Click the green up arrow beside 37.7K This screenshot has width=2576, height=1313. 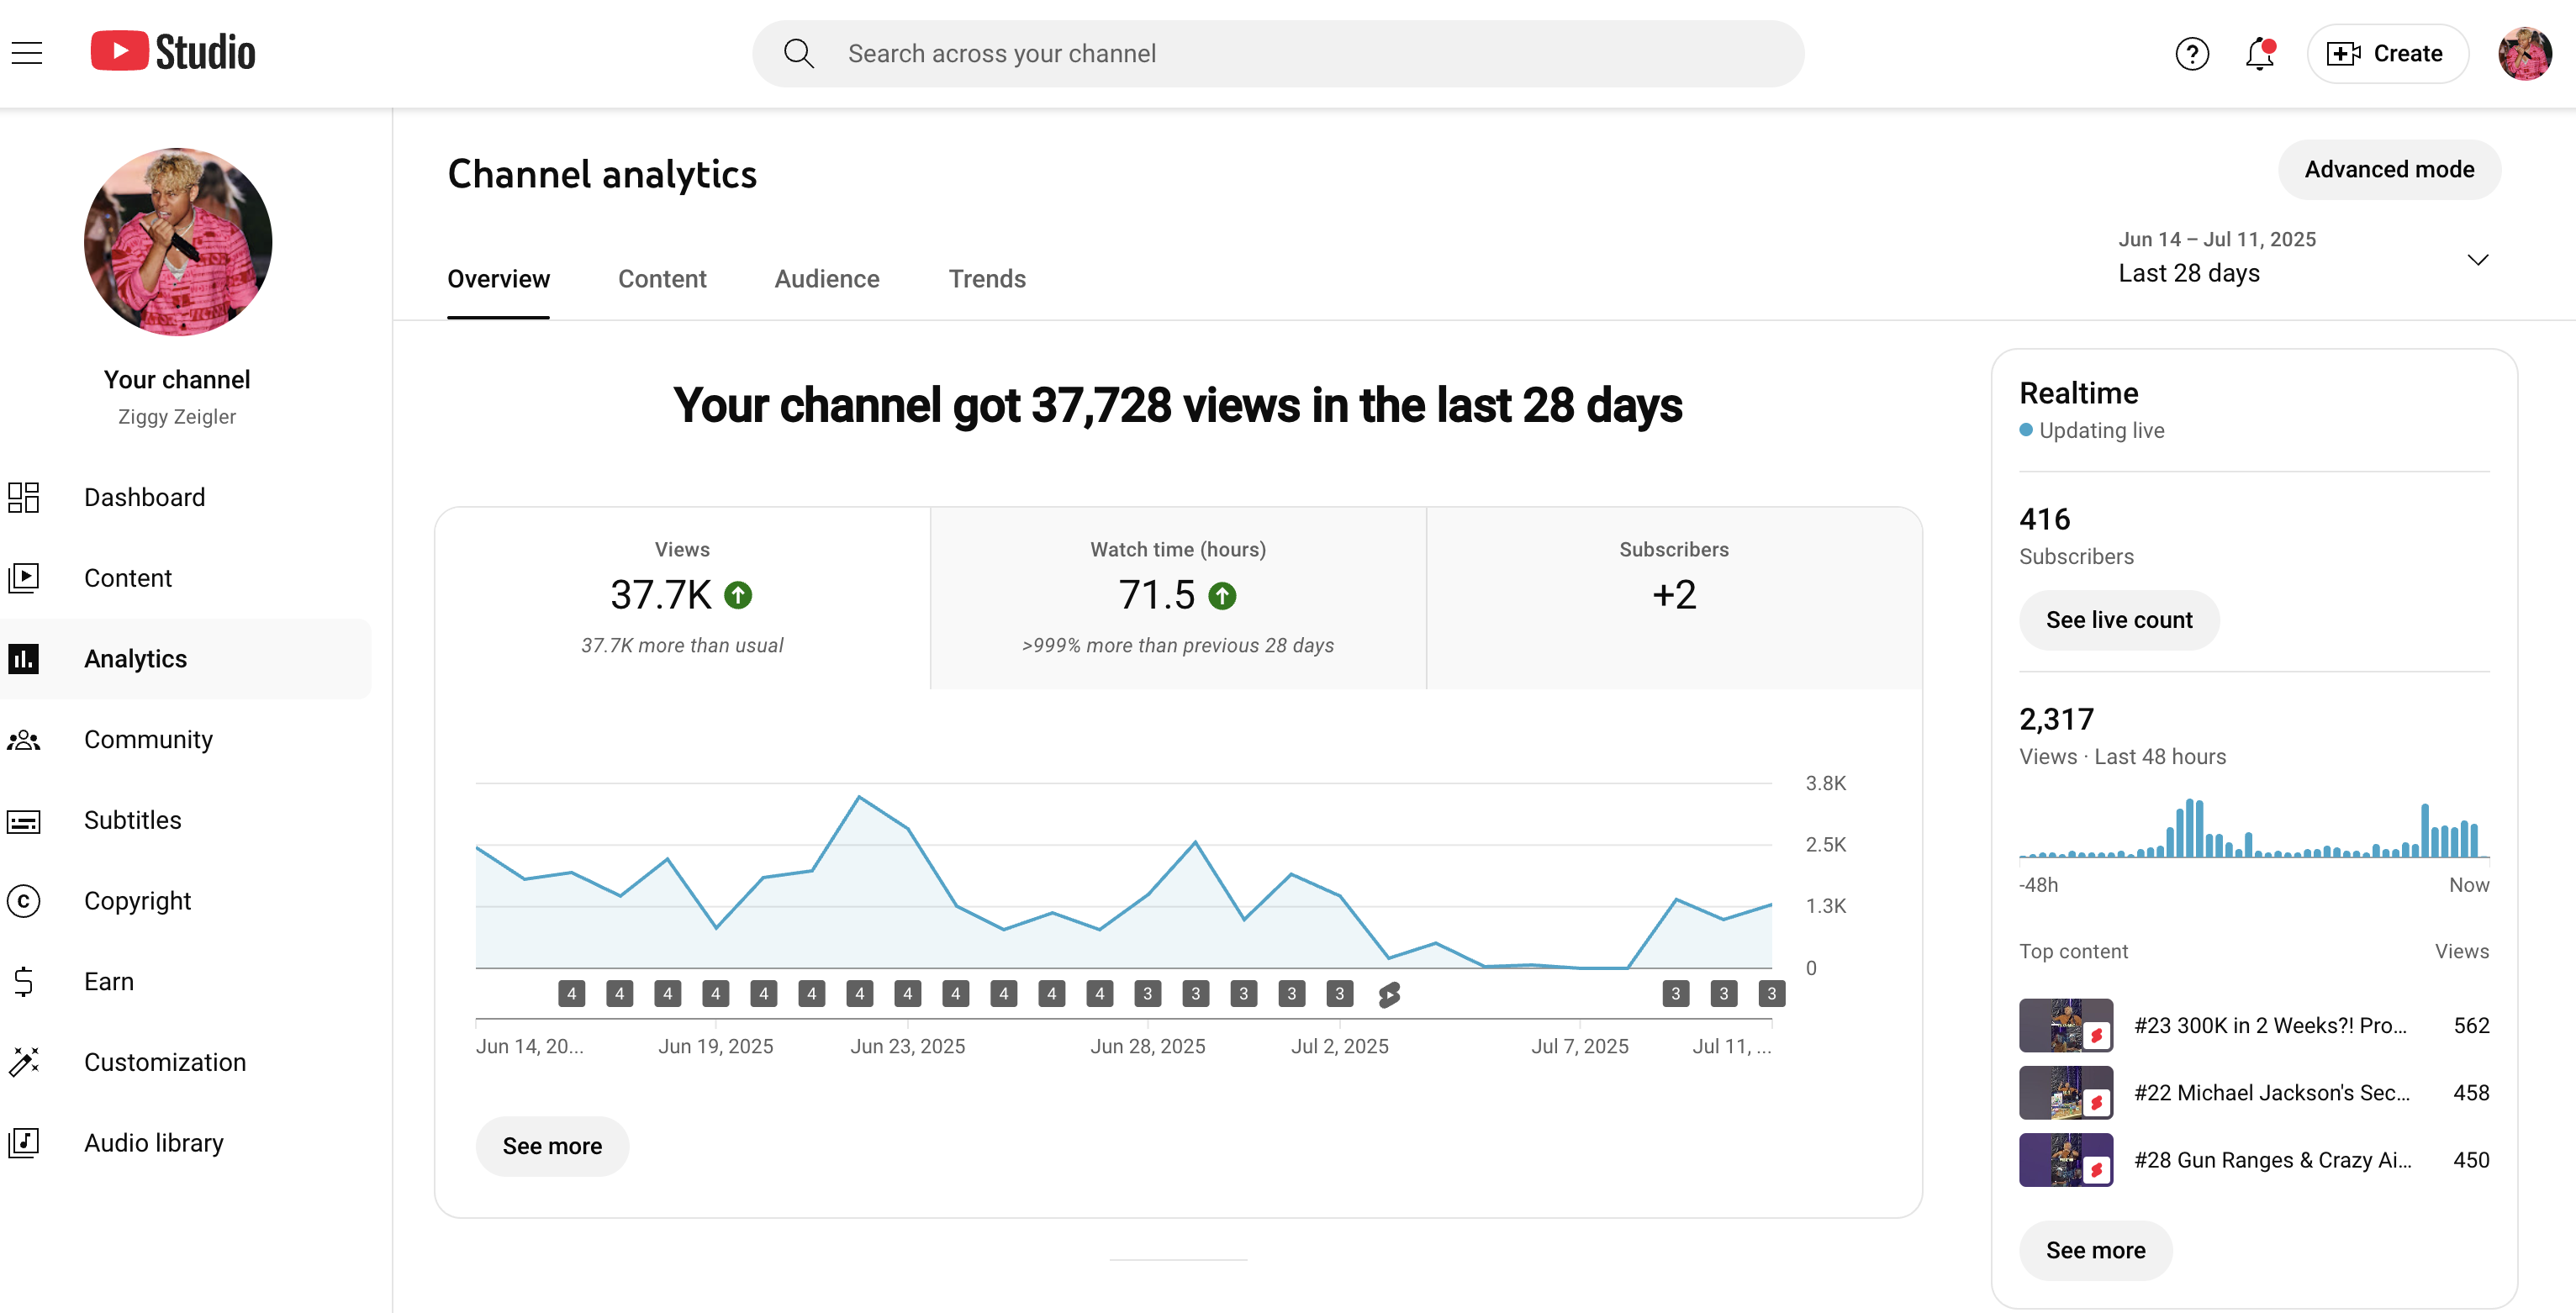[x=738, y=595]
